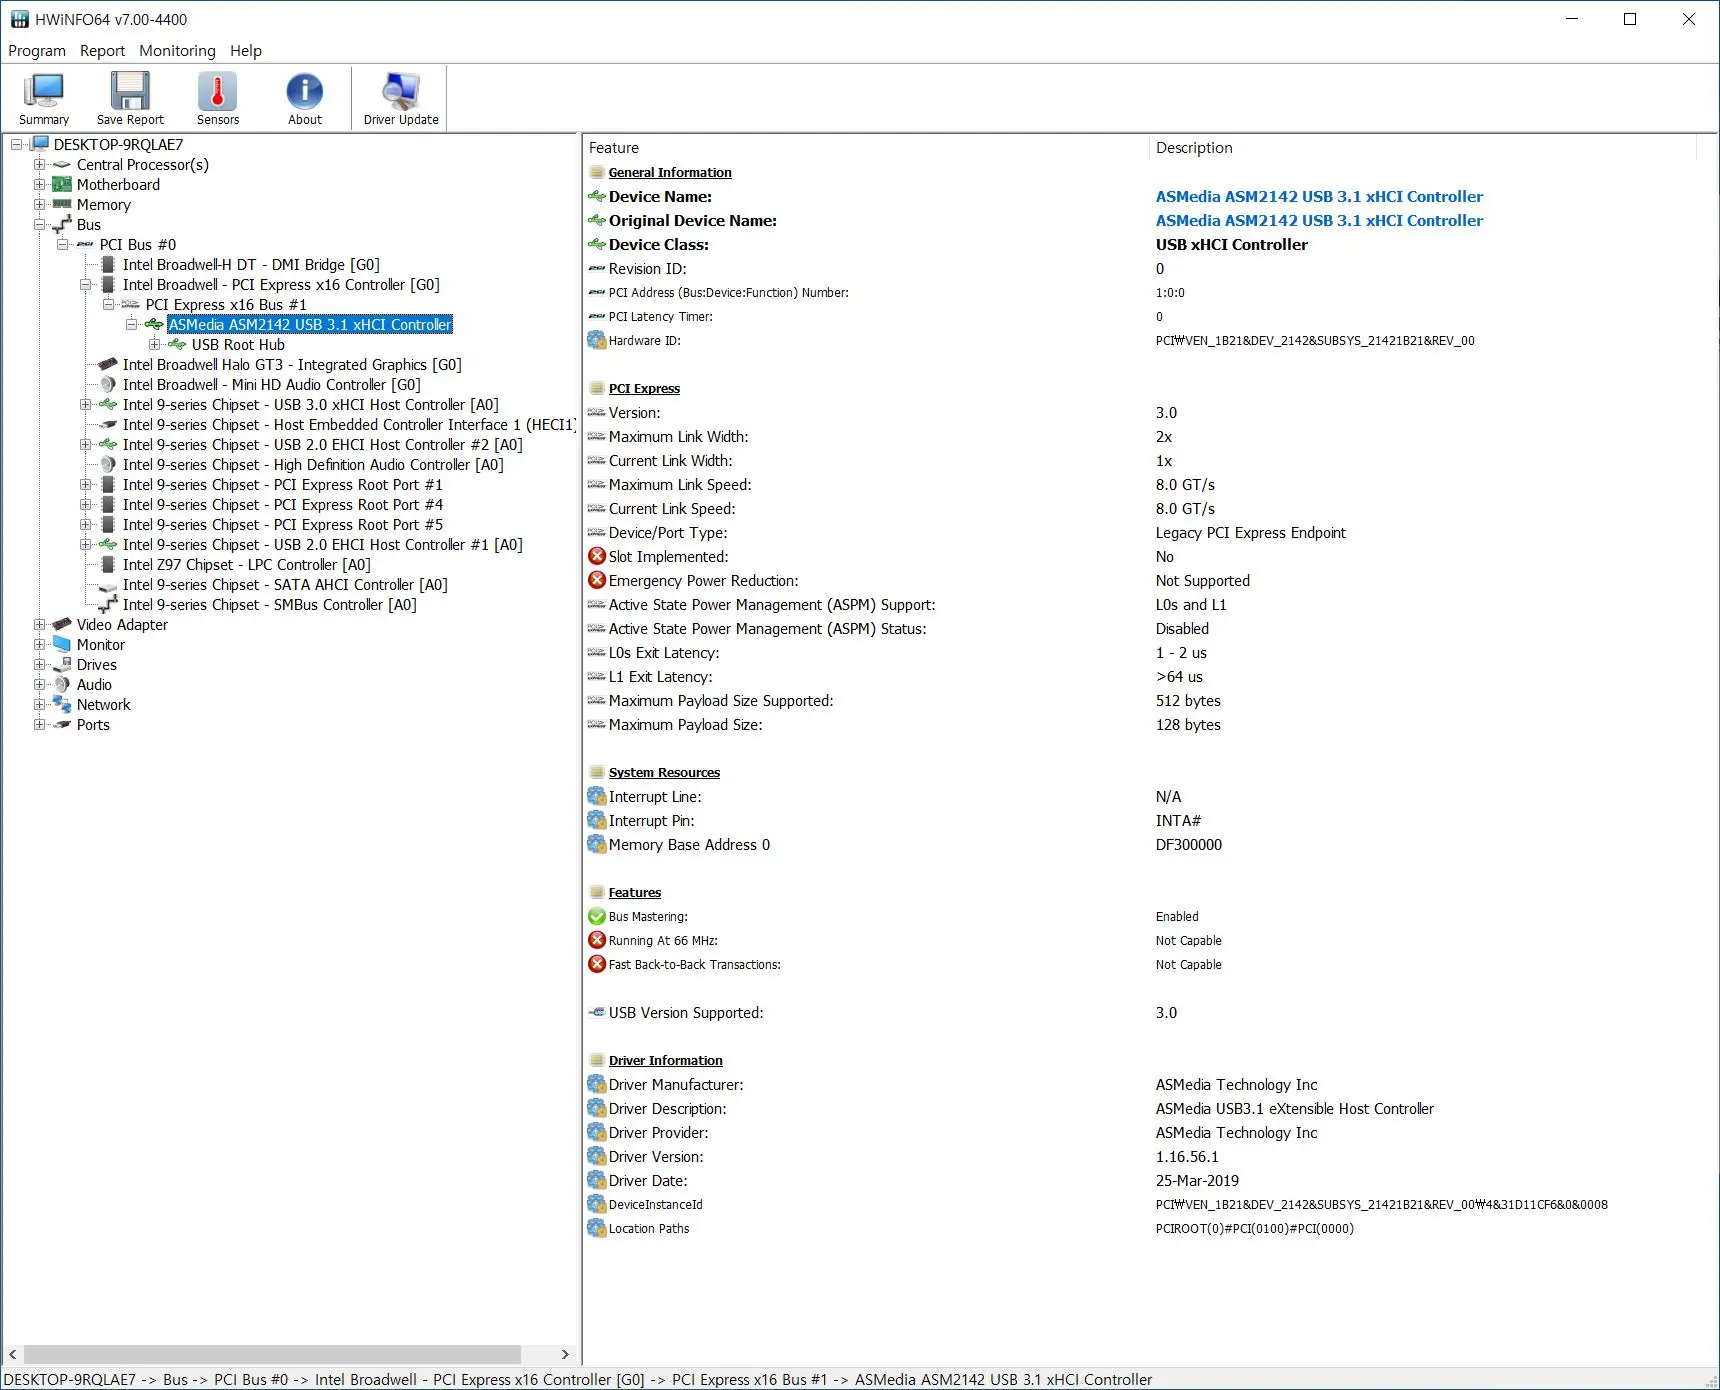The width and height of the screenshot is (1720, 1390).
Task: Expand the Drives tree node
Action: [40, 664]
